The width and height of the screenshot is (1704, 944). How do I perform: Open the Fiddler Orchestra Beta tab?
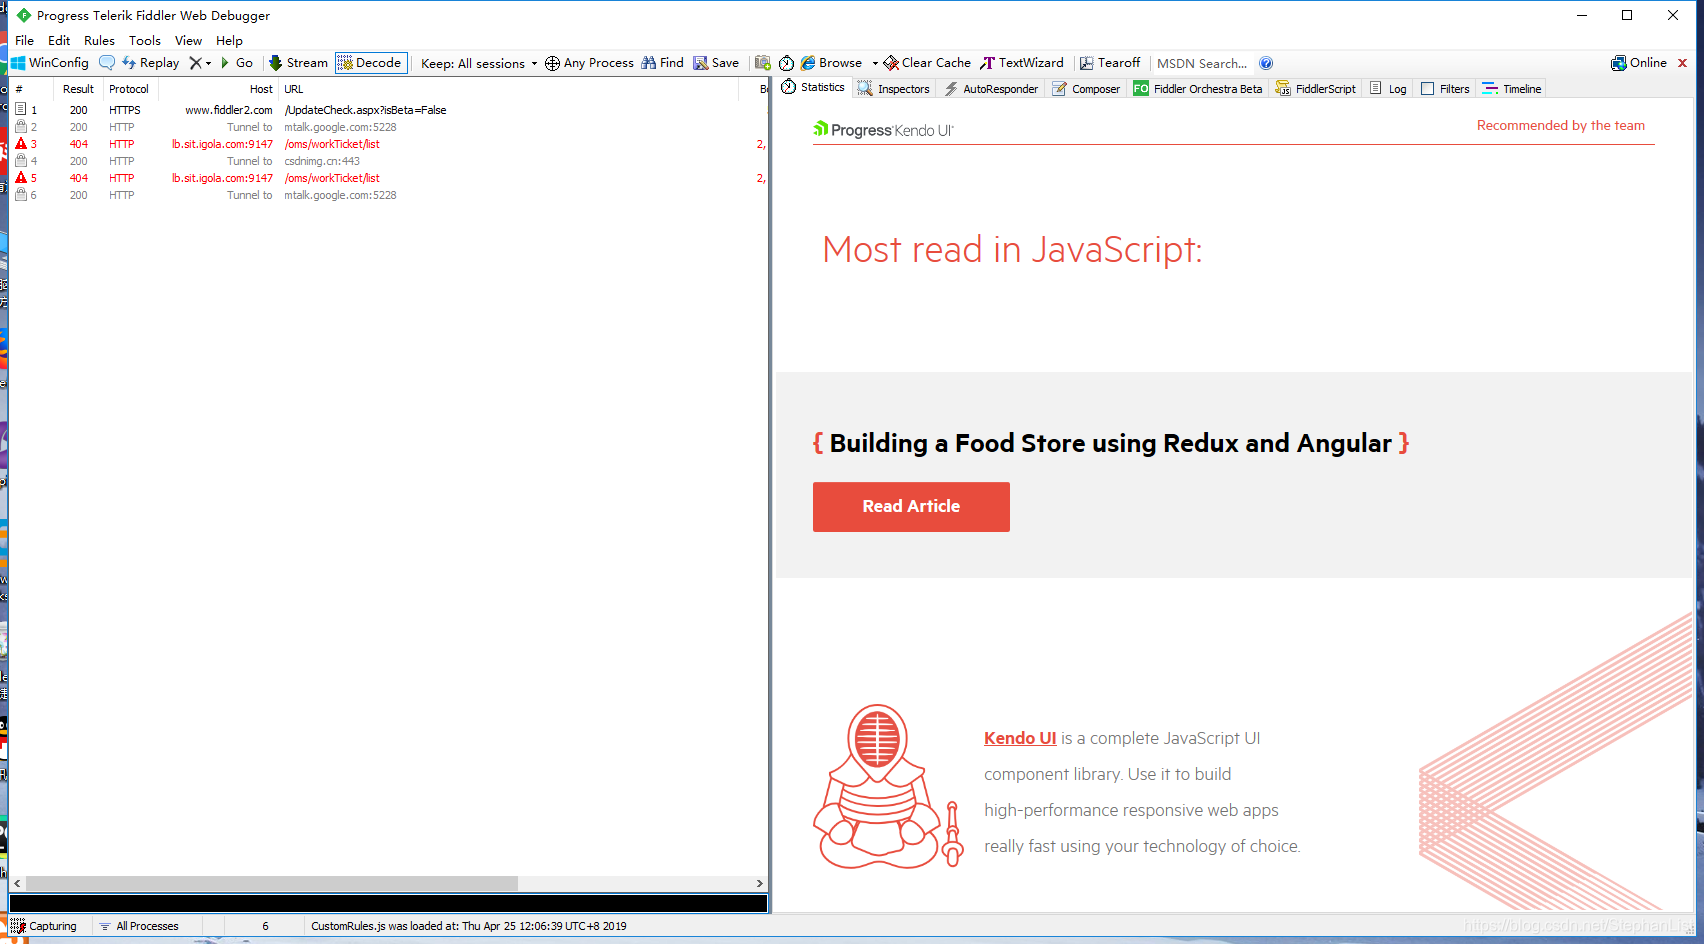1198,89
